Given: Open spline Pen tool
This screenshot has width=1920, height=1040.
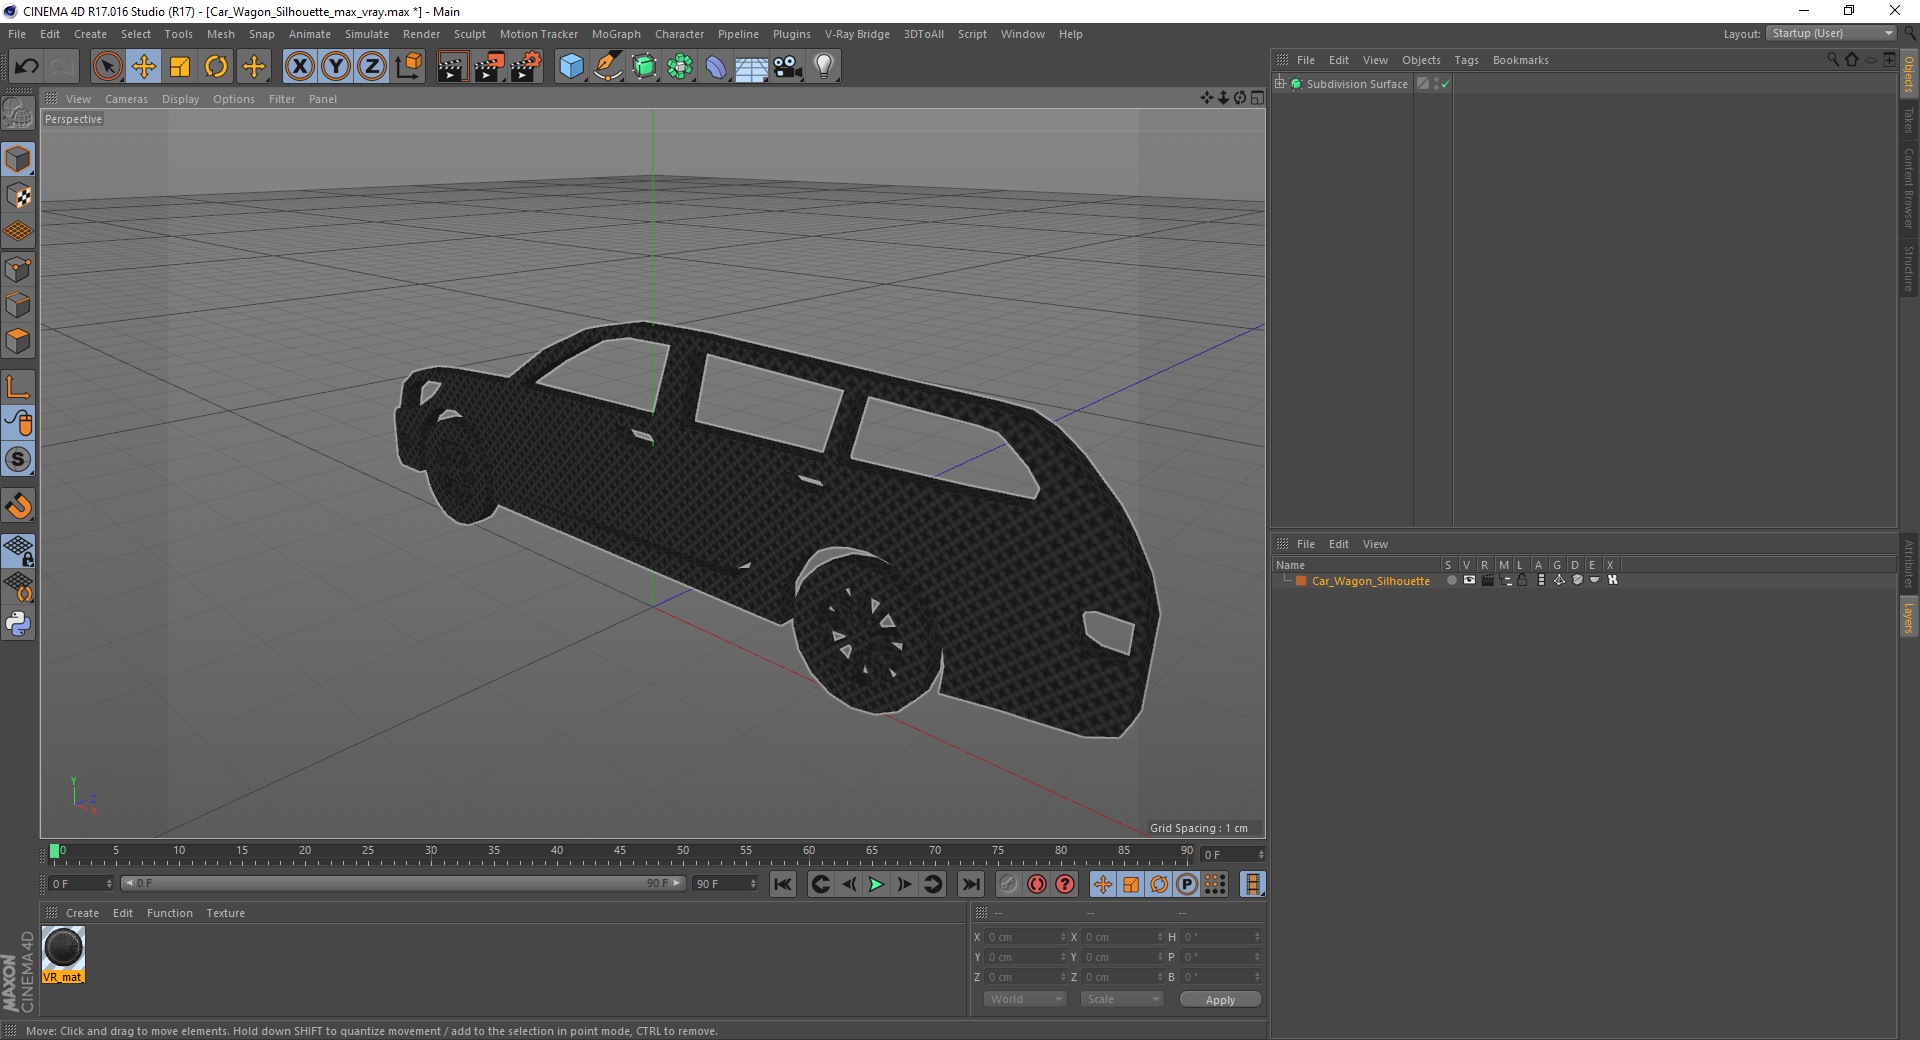Looking at the screenshot, I should point(608,67).
